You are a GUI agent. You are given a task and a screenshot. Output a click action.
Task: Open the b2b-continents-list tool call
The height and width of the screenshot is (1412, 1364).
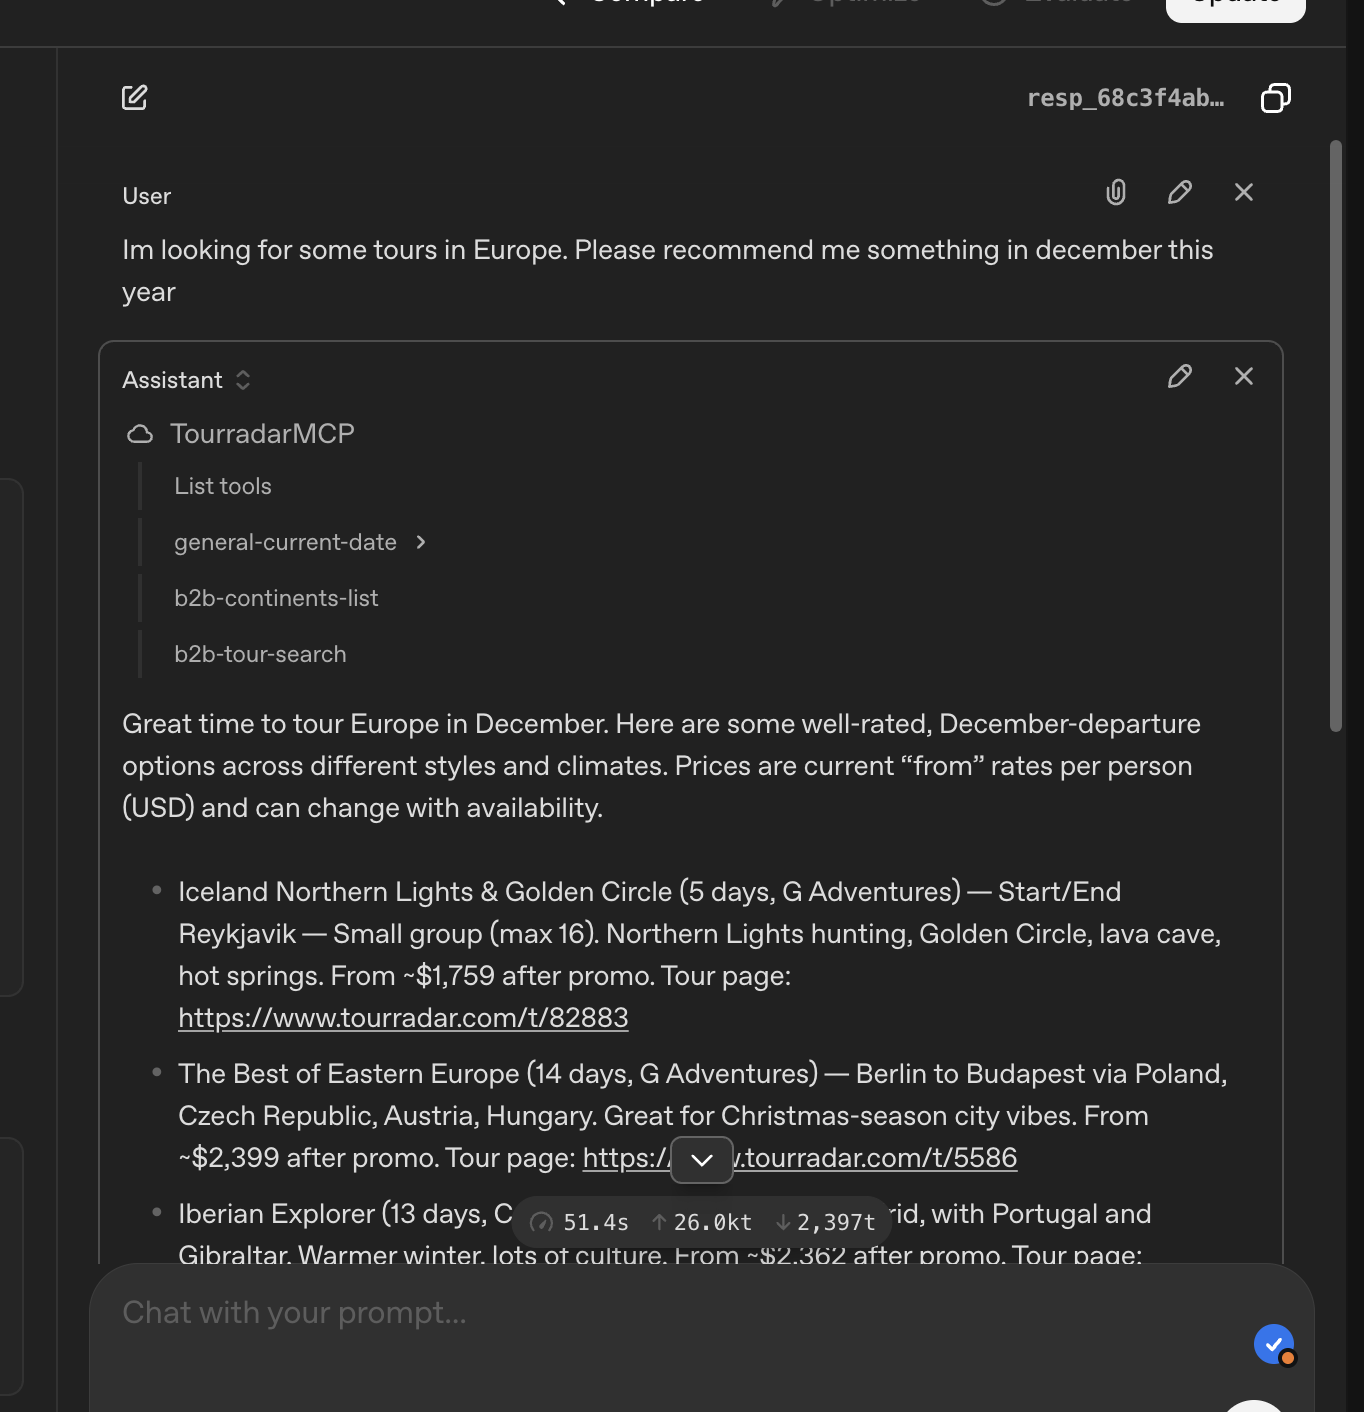click(276, 598)
